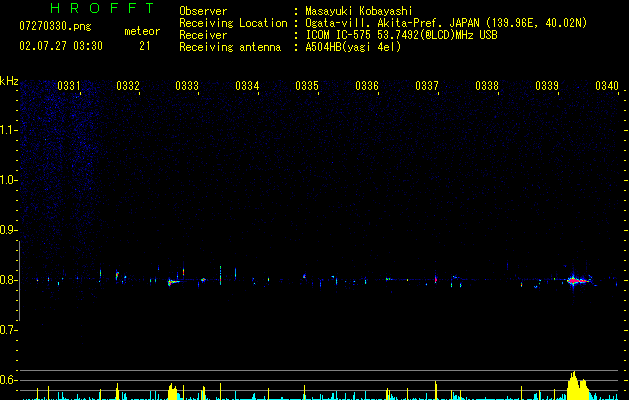
Task: Click the 0.6 kHz axis label
Action: (x=8, y=380)
